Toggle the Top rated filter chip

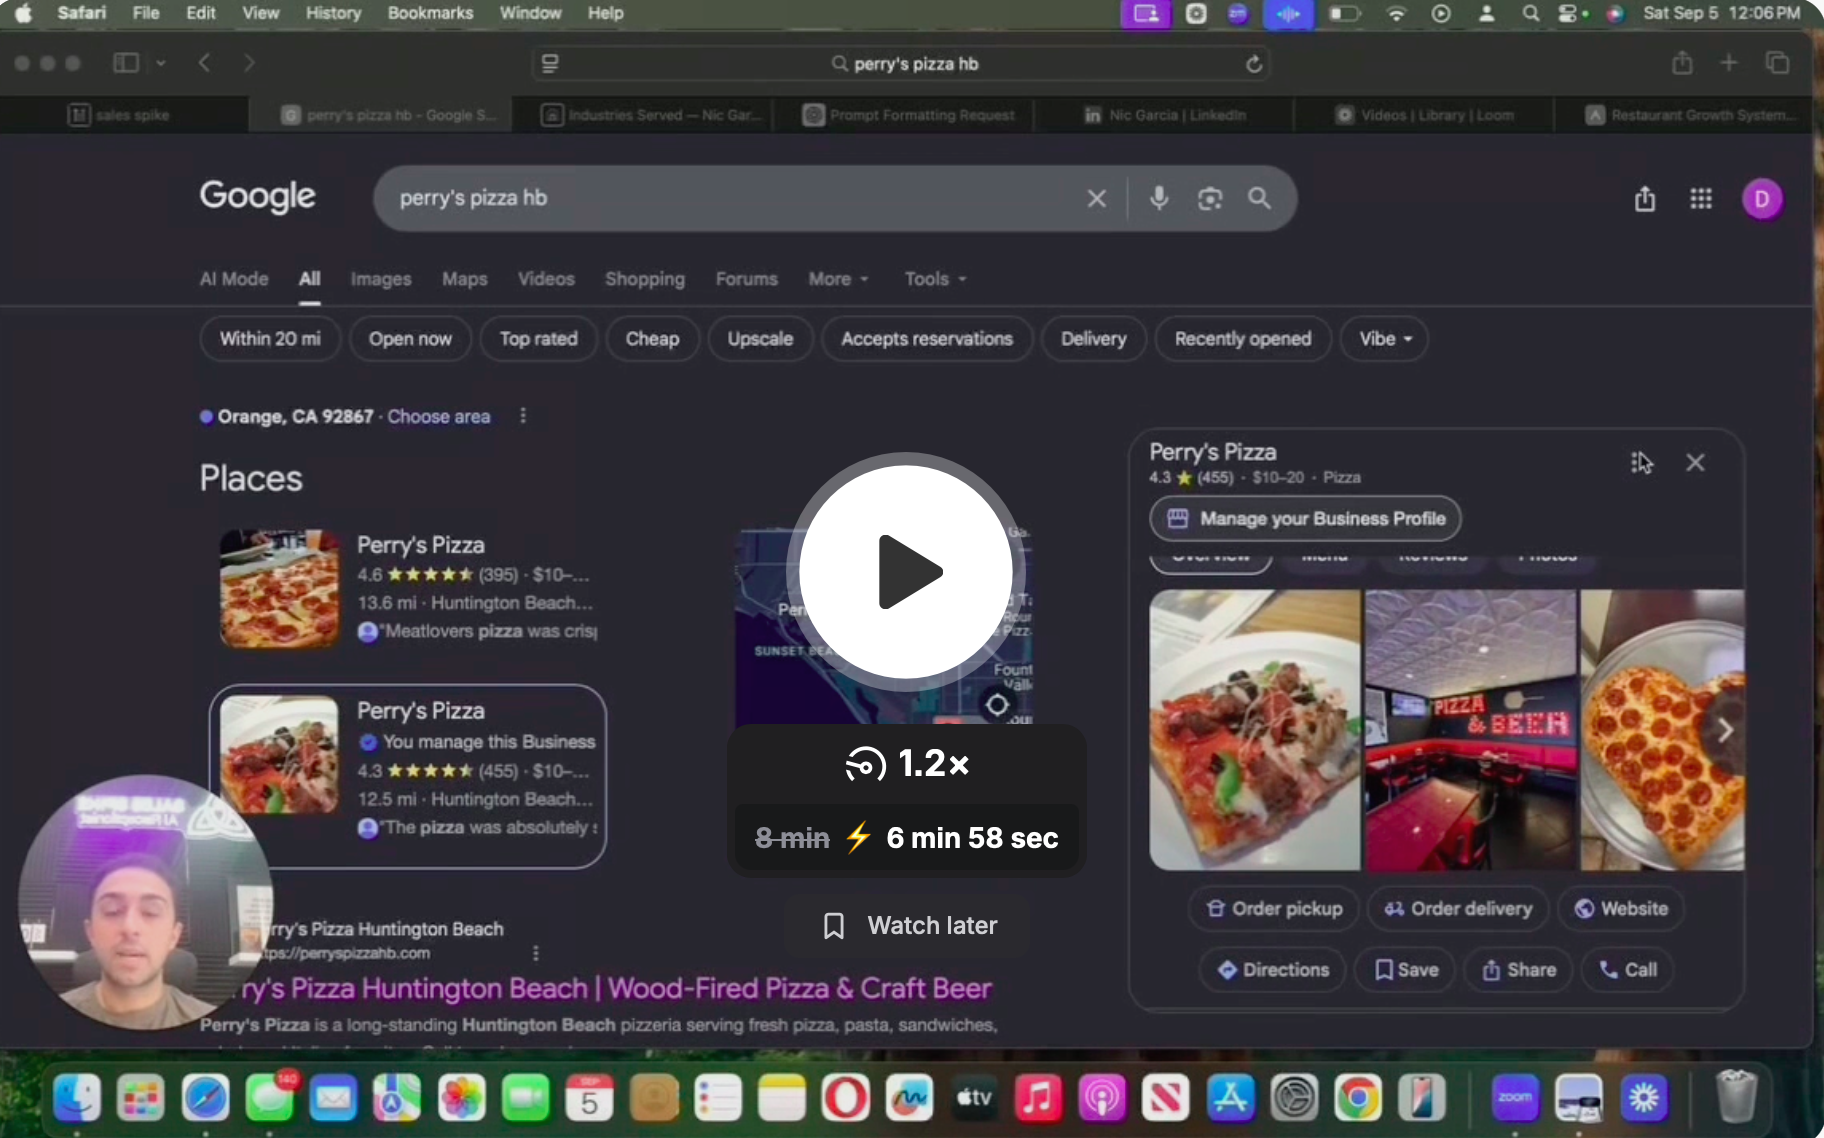pos(538,339)
